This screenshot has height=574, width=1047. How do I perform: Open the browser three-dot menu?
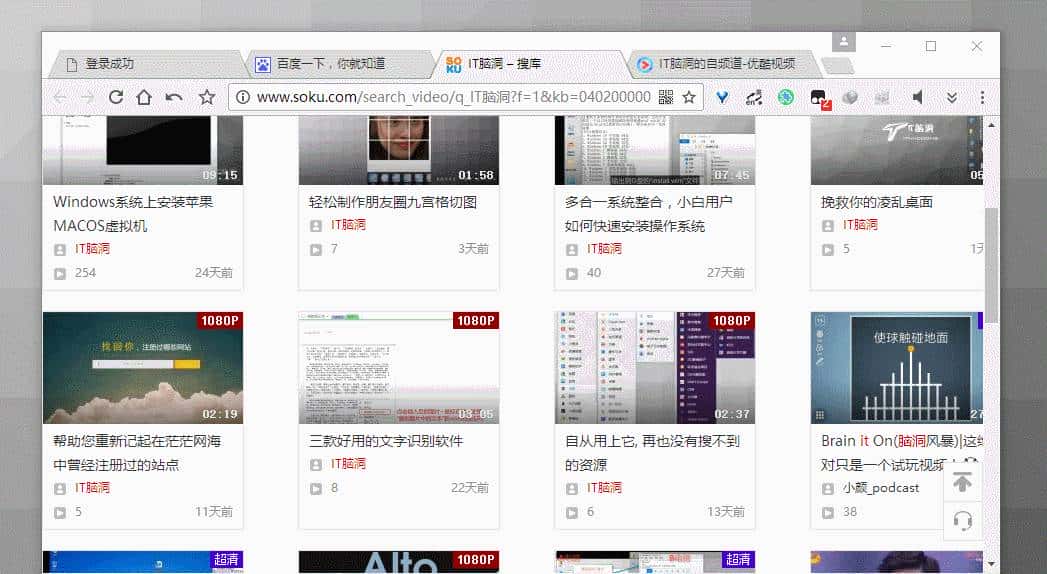point(982,97)
